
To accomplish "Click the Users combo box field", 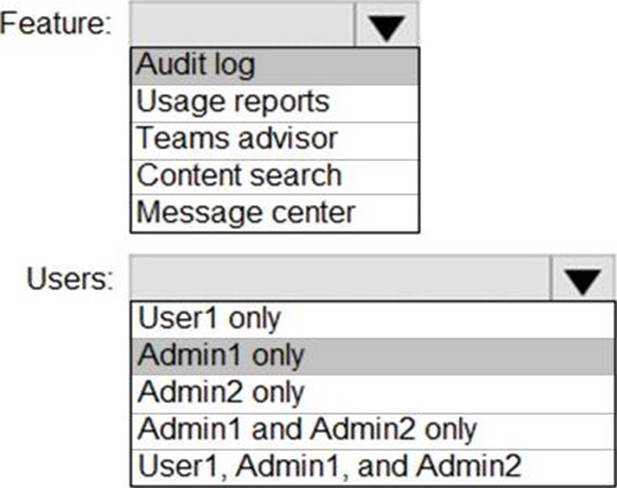I will 340,279.
